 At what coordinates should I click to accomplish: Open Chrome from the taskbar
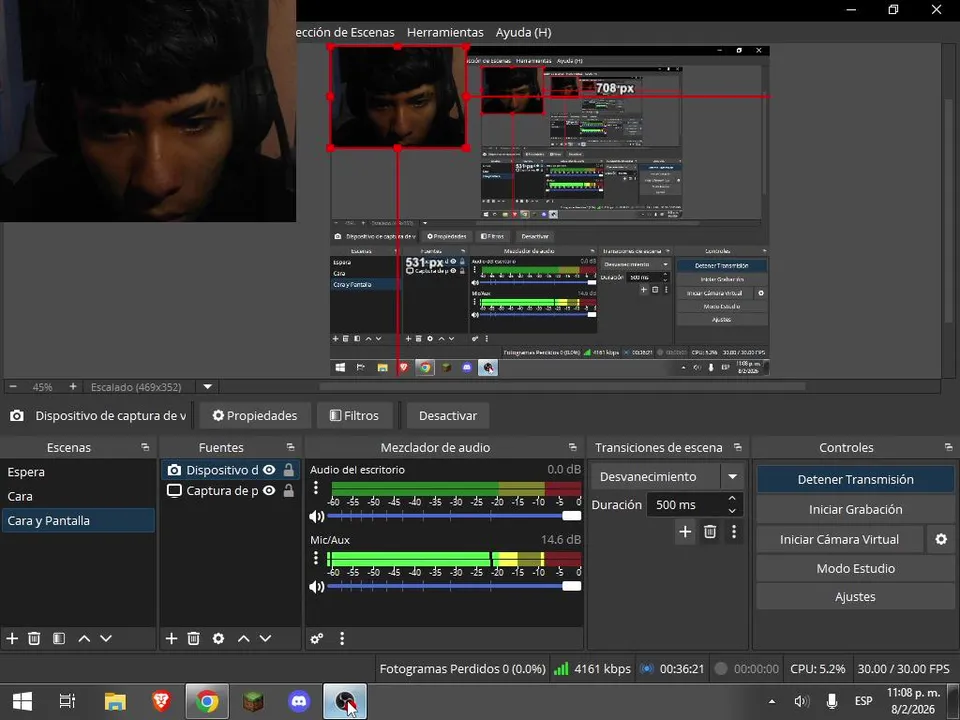click(207, 701)
